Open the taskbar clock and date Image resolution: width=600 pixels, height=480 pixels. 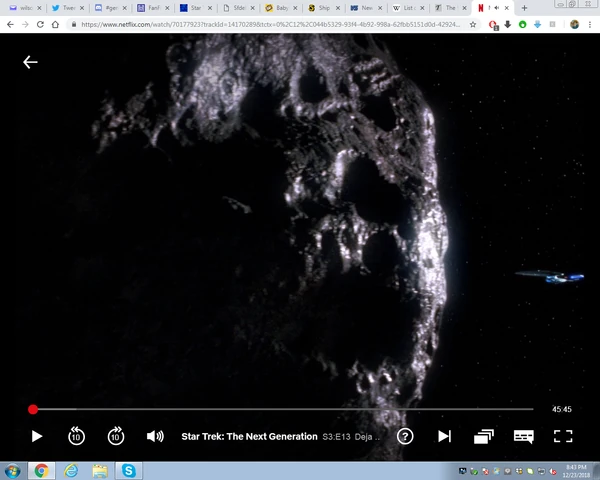click(x=576, y=471)
